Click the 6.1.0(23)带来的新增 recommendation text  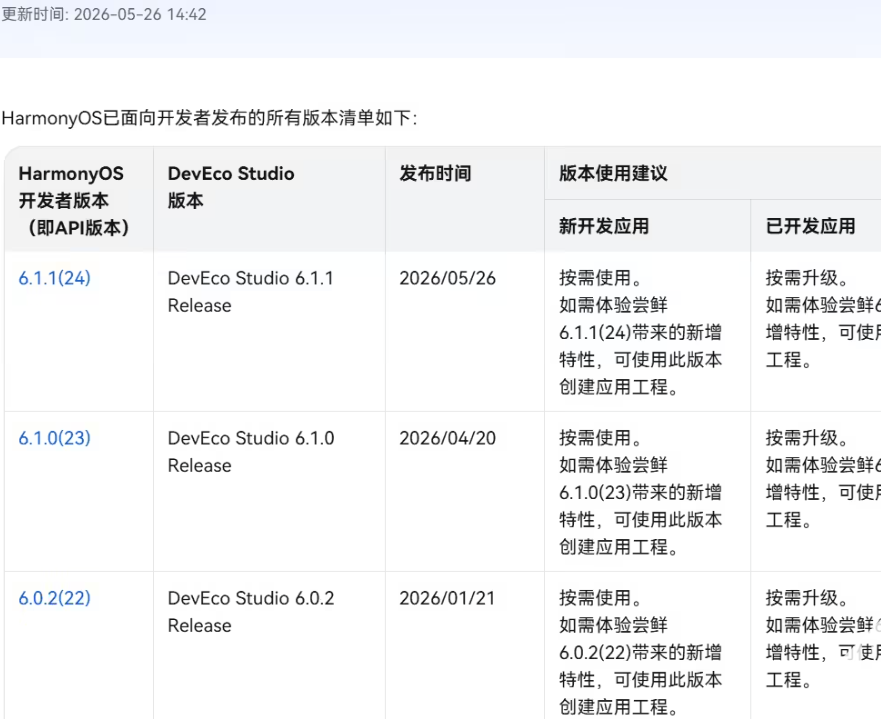click(x=641, y=493)
